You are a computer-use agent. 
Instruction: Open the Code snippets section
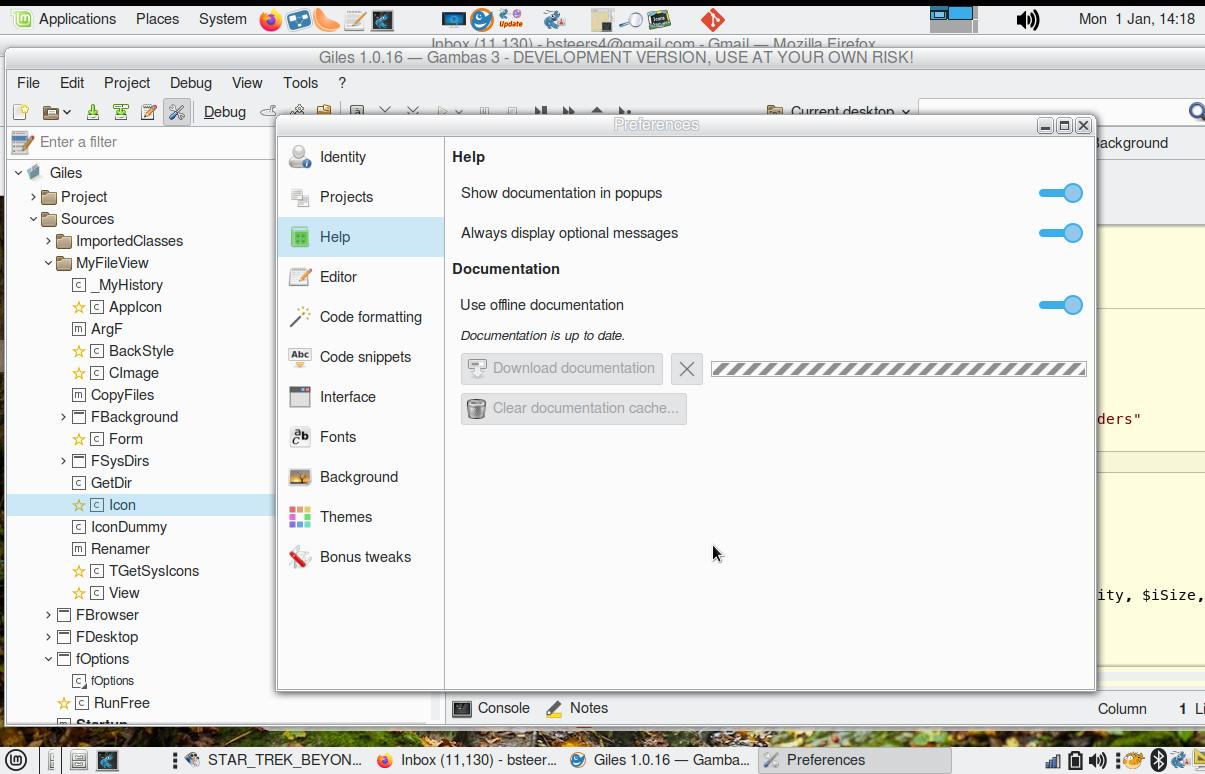tap(364, 357)
